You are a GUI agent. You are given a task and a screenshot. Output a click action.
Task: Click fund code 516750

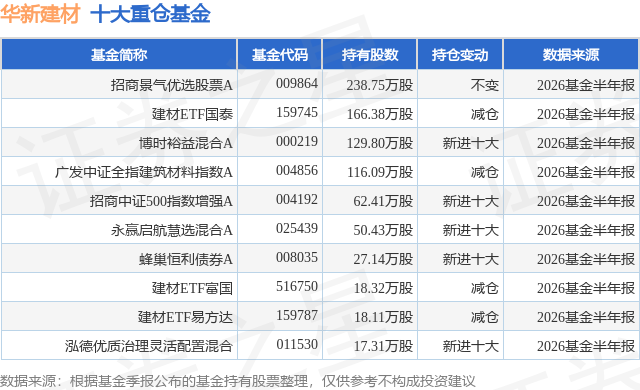pos(297,286)
